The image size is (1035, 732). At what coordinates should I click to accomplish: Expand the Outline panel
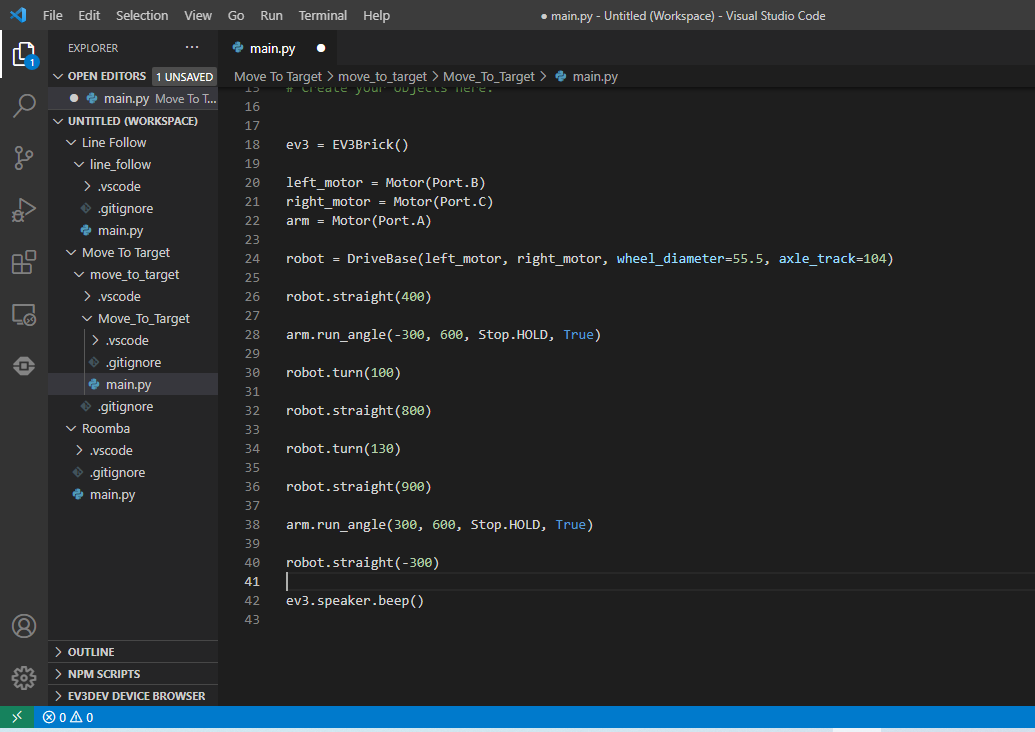[133, 652]
